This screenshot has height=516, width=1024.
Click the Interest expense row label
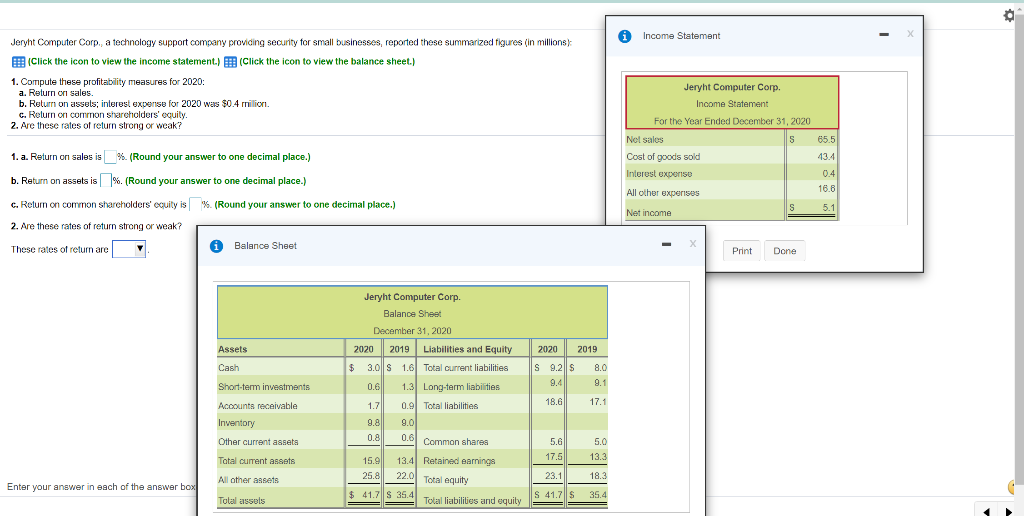[x=658, y=174]
